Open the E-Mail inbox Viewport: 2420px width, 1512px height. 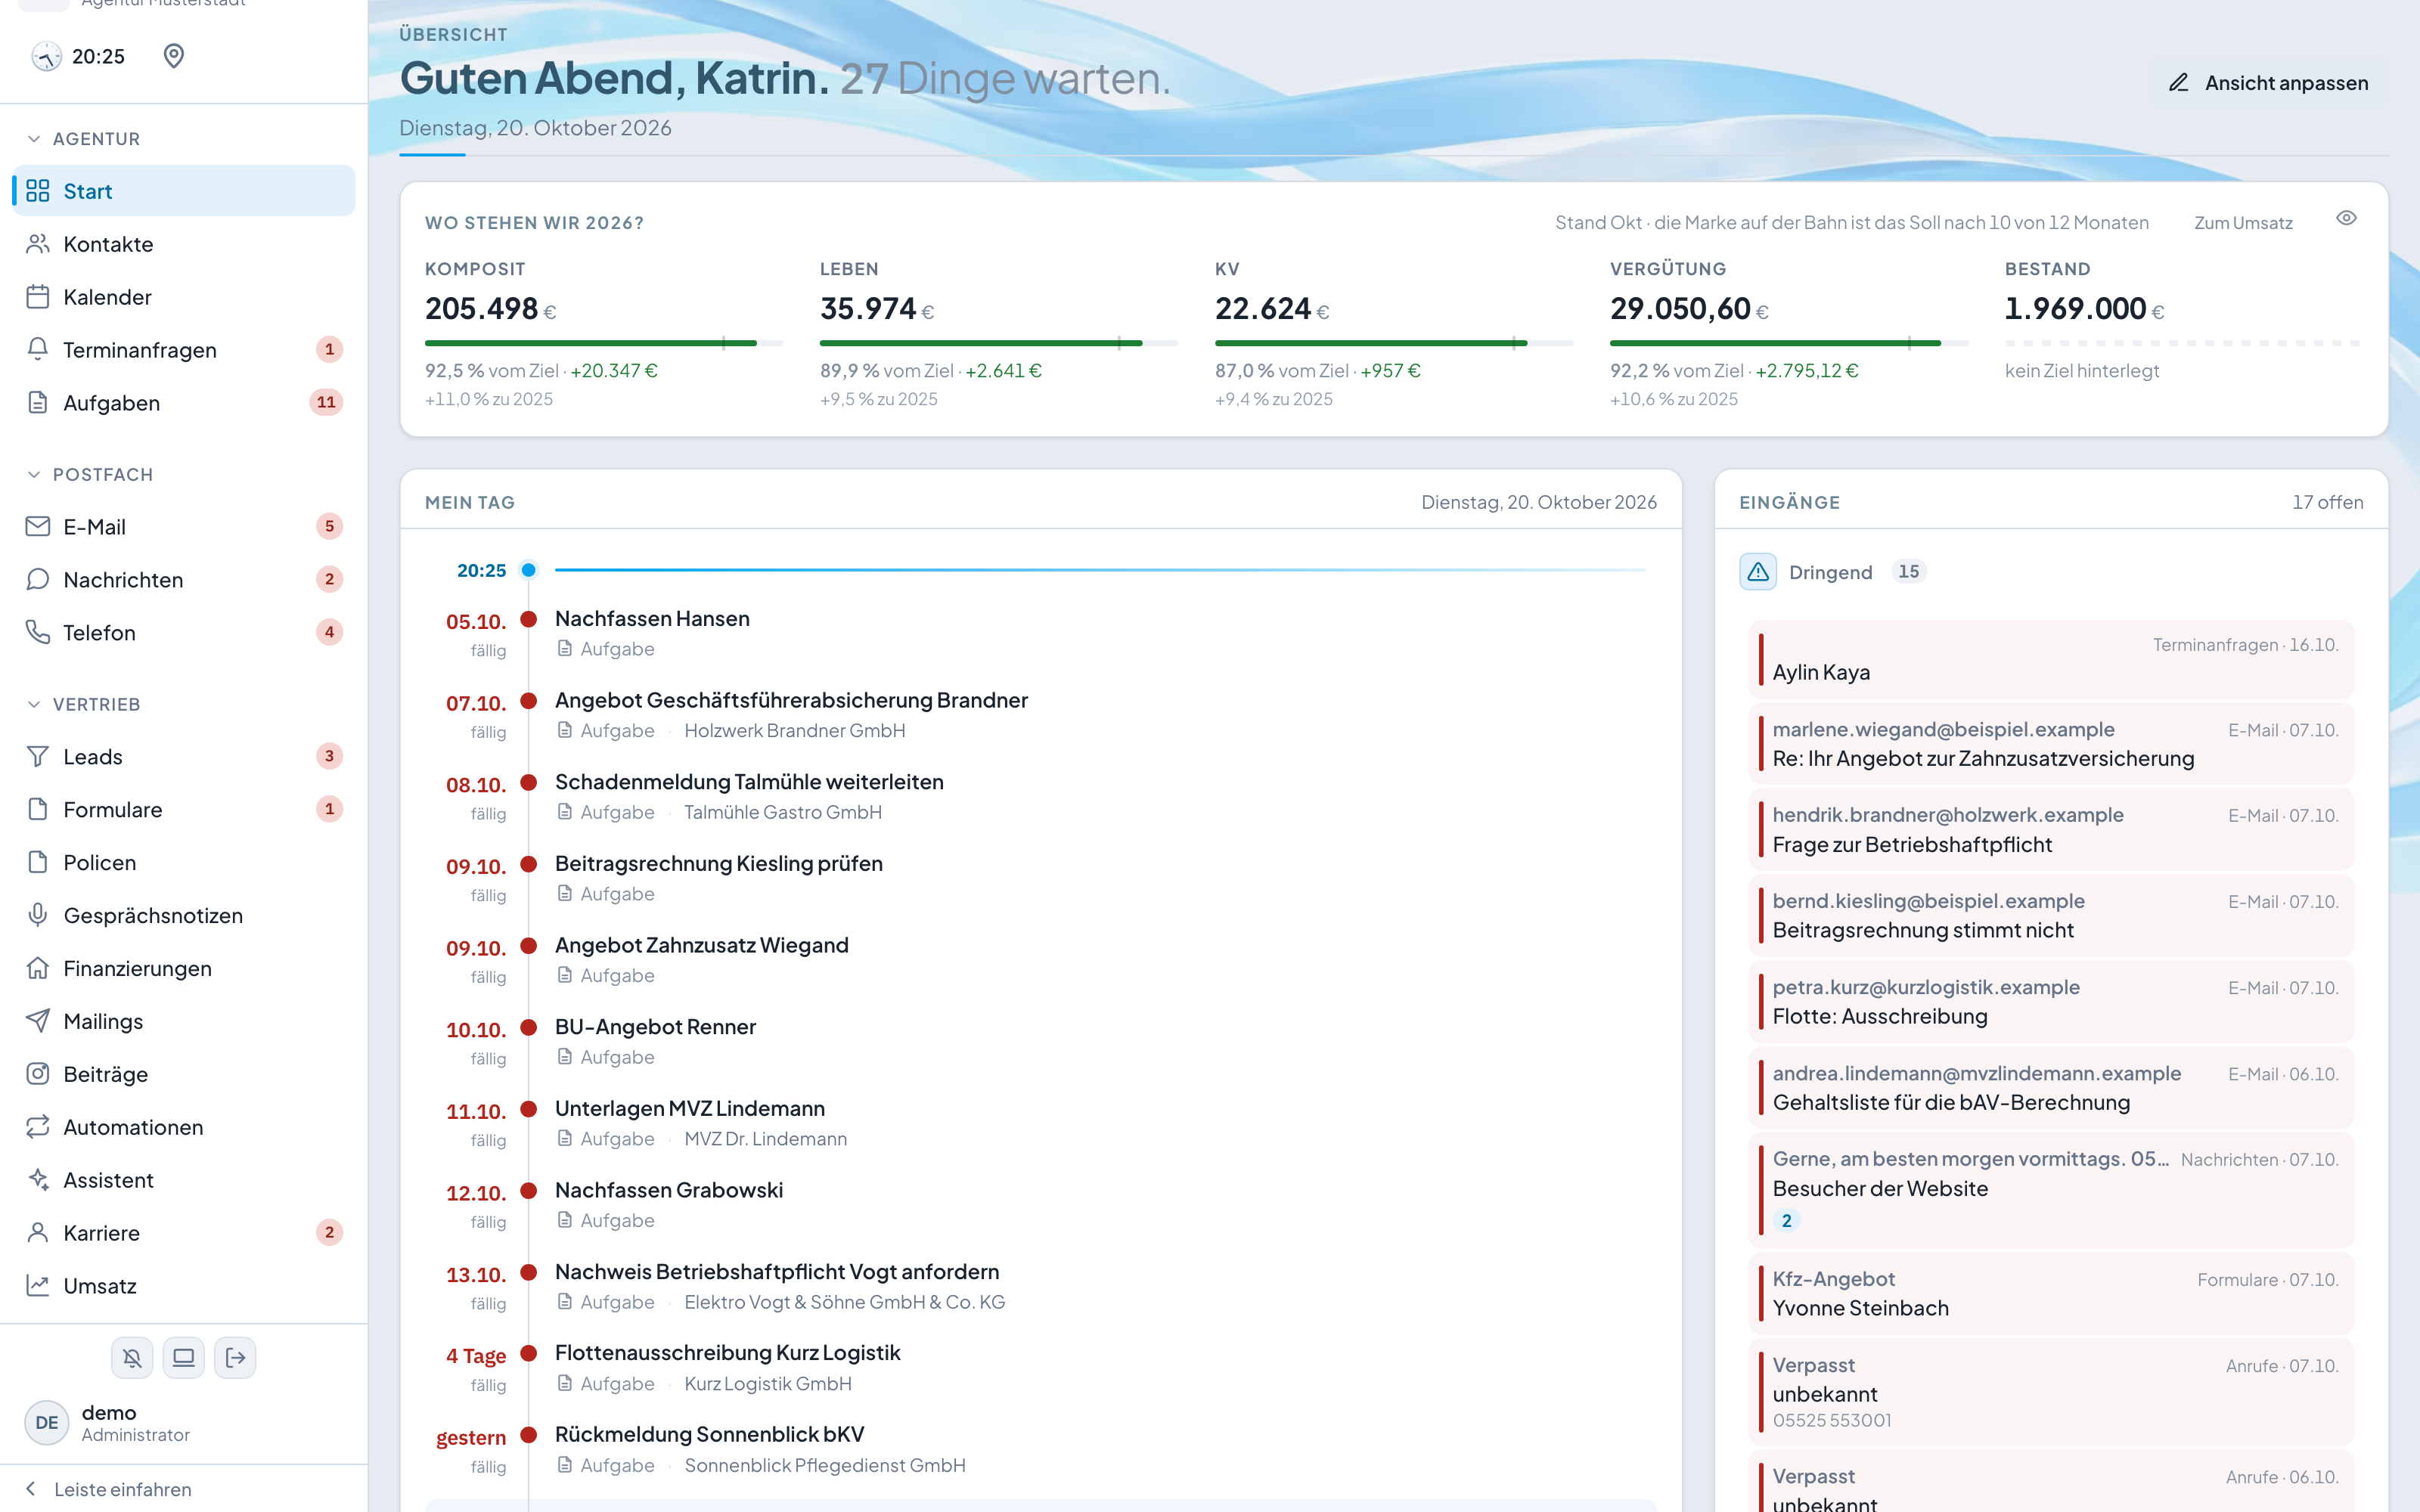tap(183, 527)
